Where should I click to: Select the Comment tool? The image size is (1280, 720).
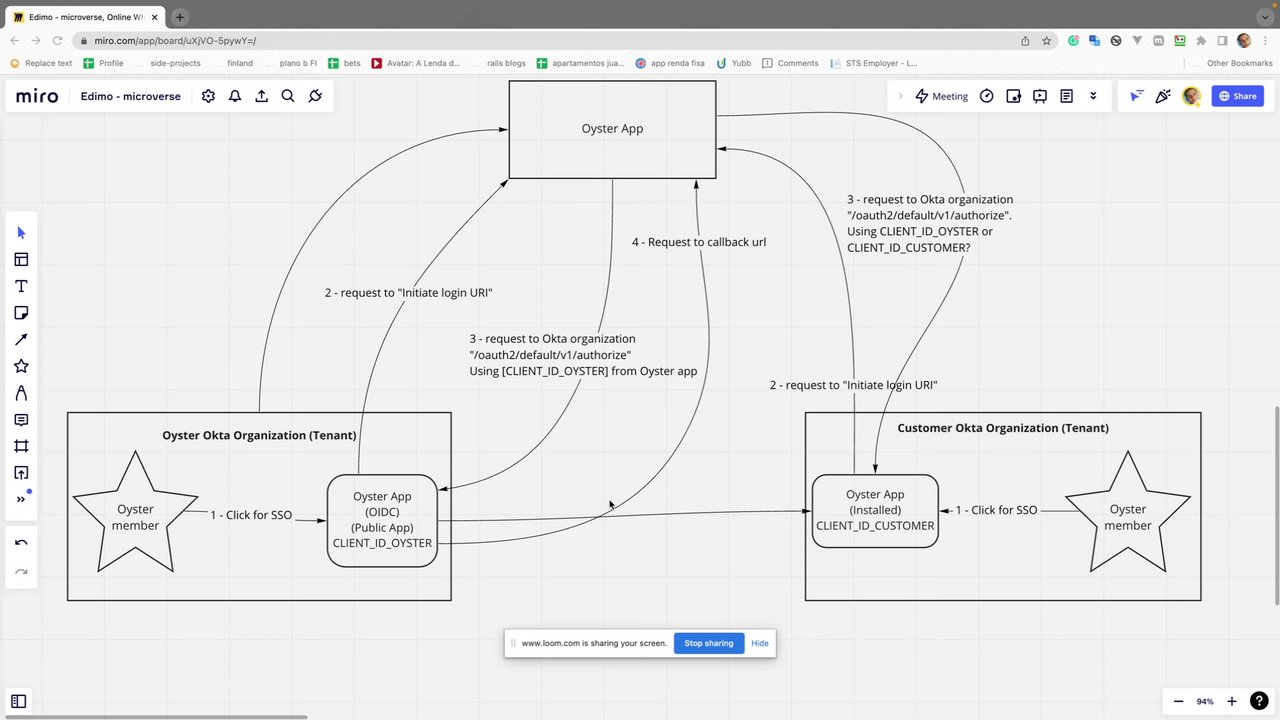[x=21, y=420]
